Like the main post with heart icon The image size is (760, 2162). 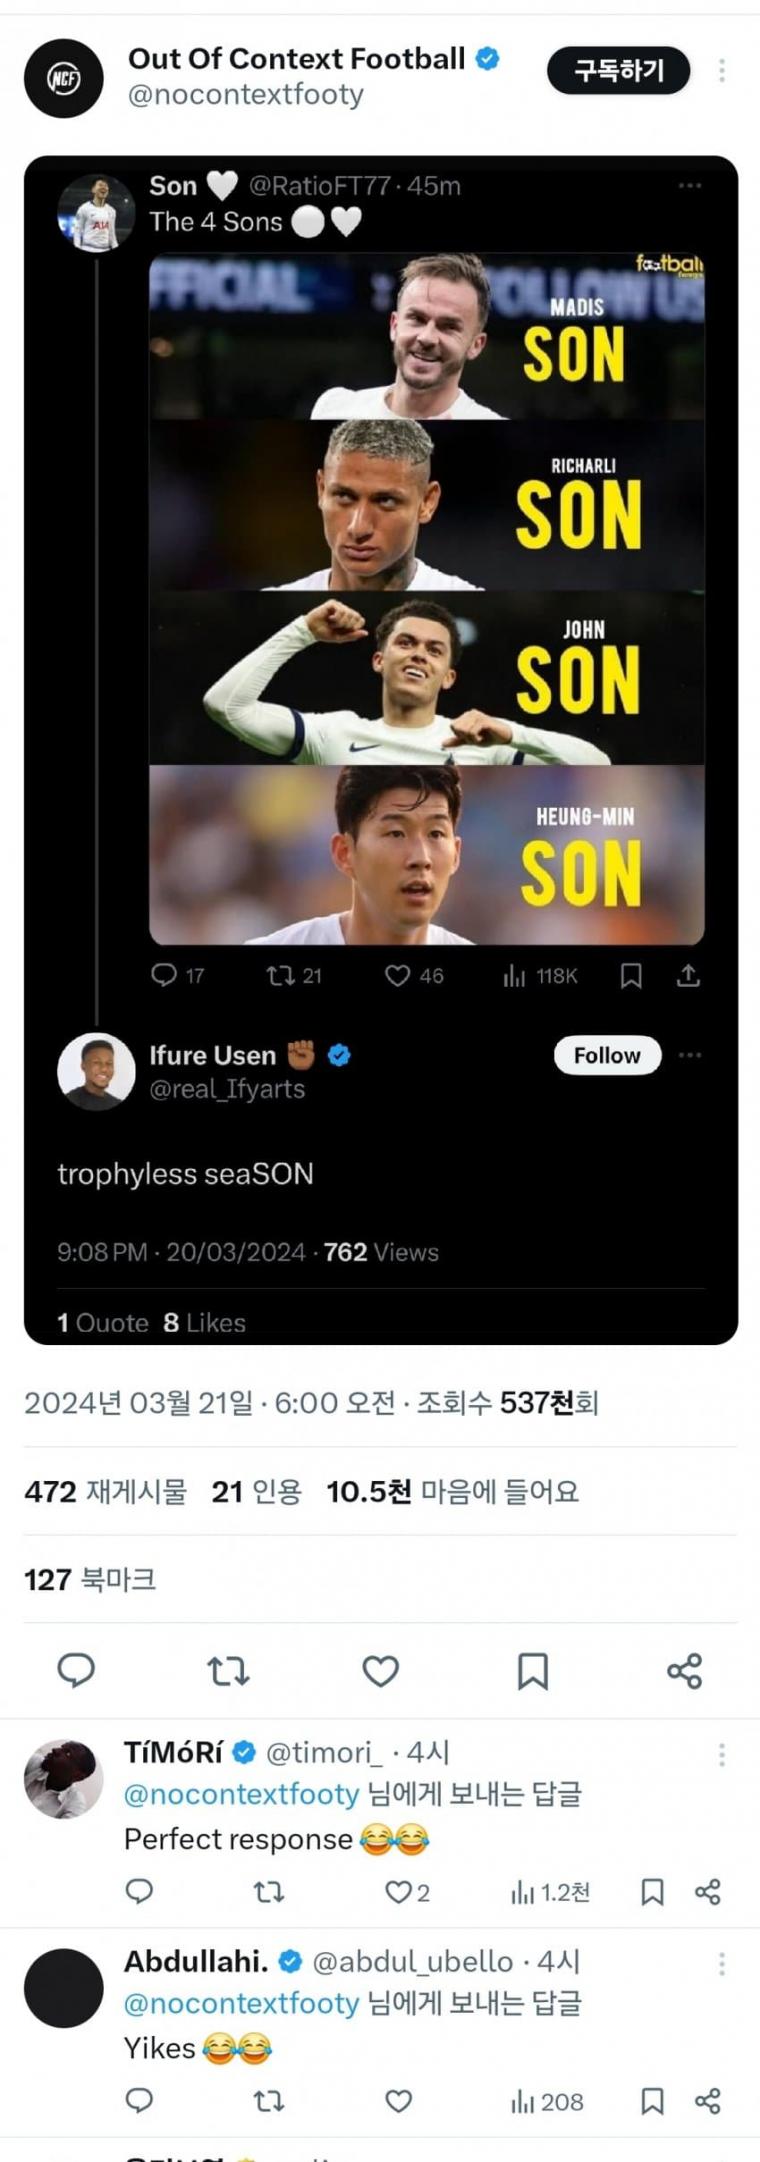coord(380,1670)
